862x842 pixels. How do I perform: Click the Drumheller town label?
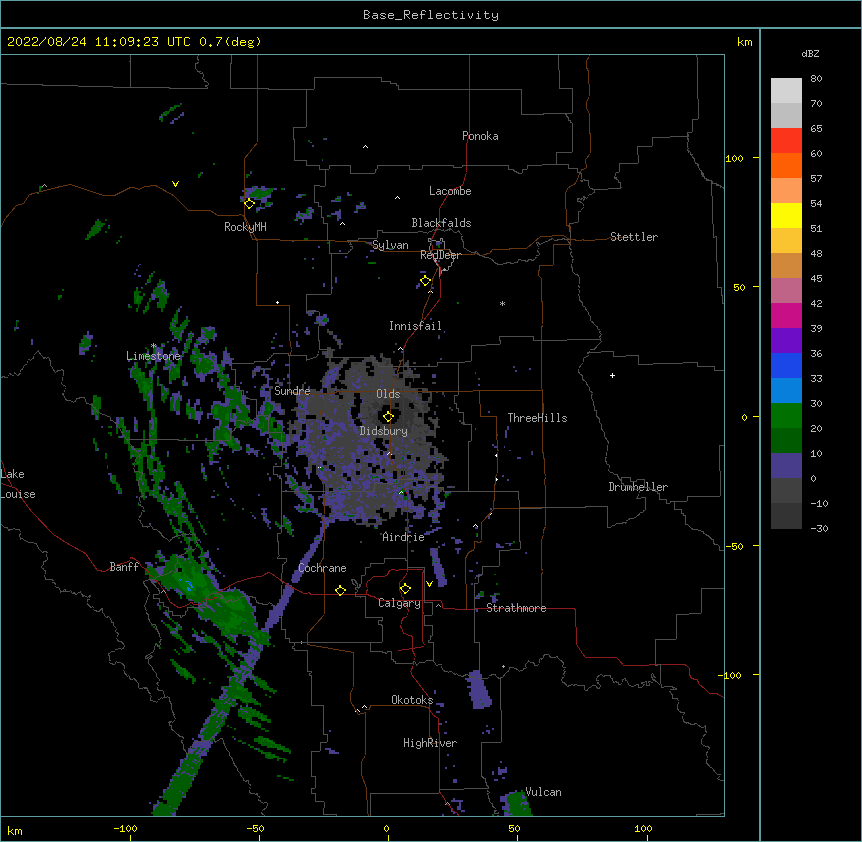(638, 487)
